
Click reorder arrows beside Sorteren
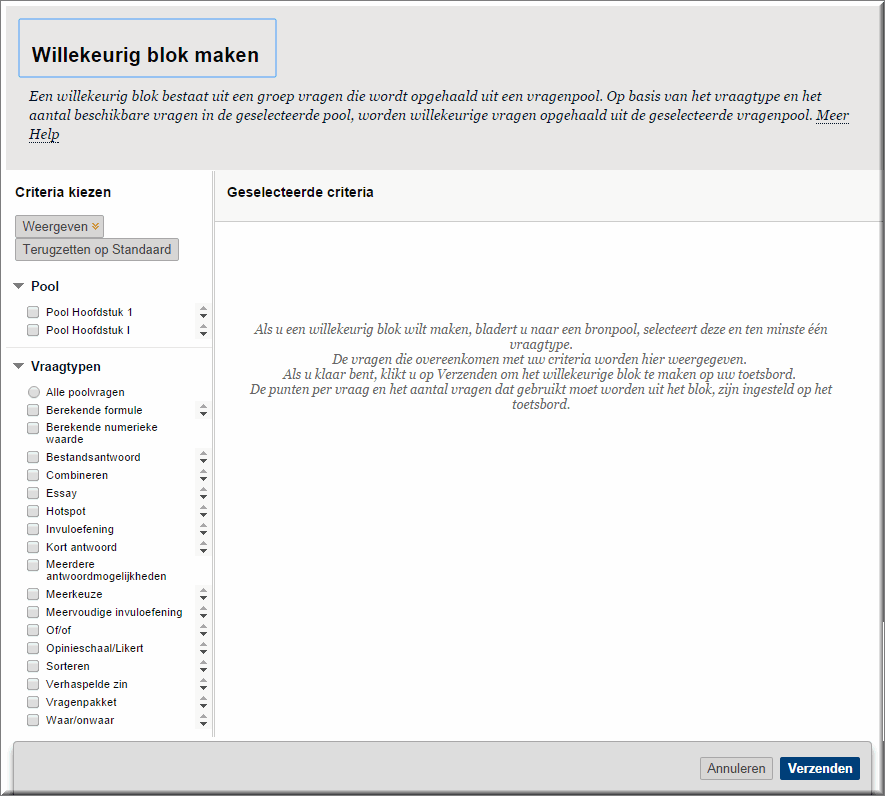pos(203,667)
